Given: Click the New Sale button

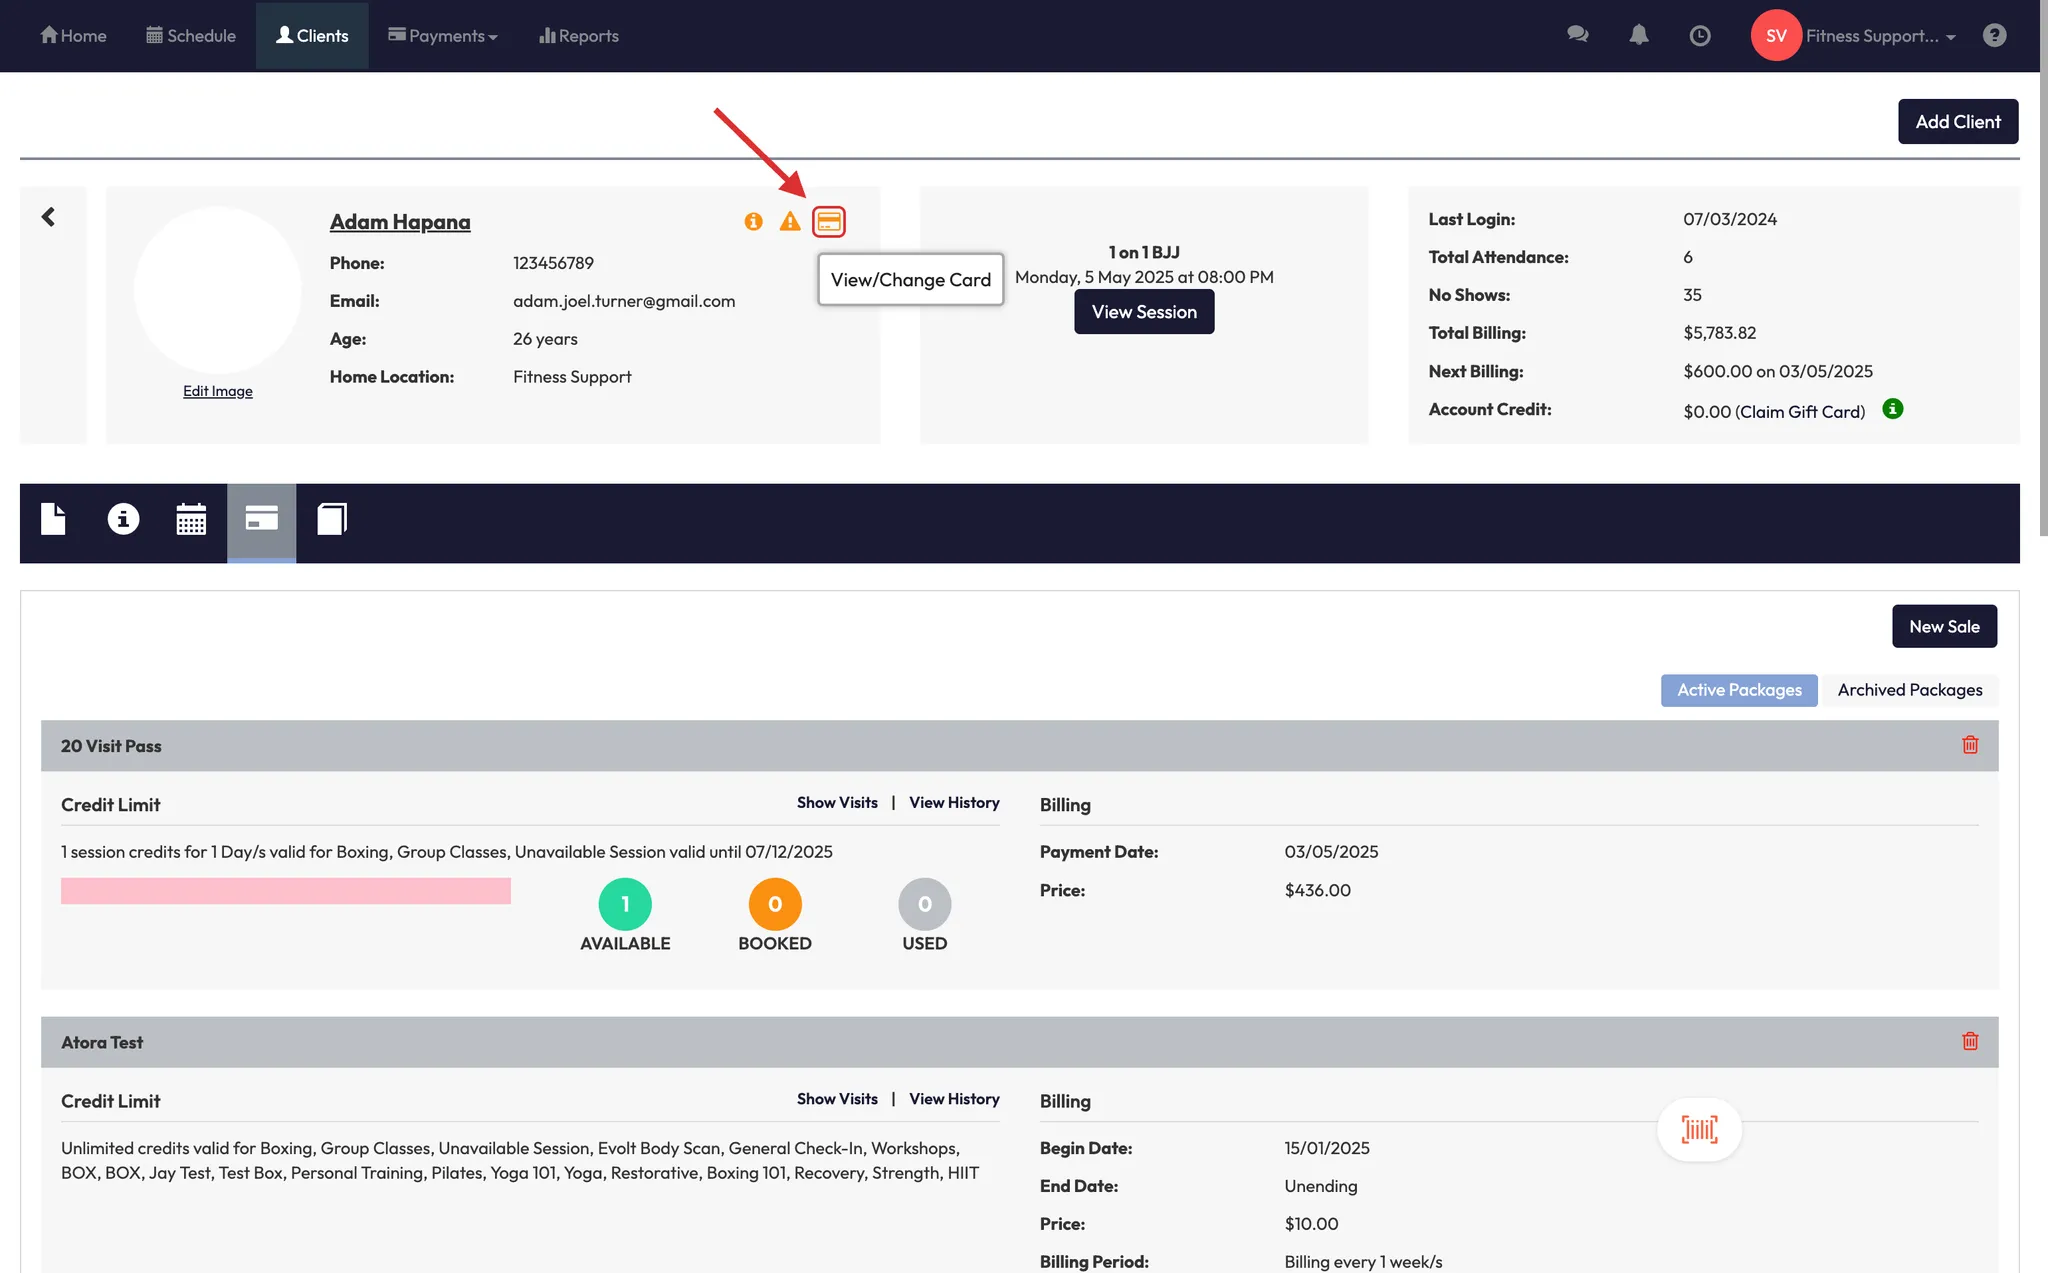Looking at the screenshot, I should click(x=1943, y=626).
